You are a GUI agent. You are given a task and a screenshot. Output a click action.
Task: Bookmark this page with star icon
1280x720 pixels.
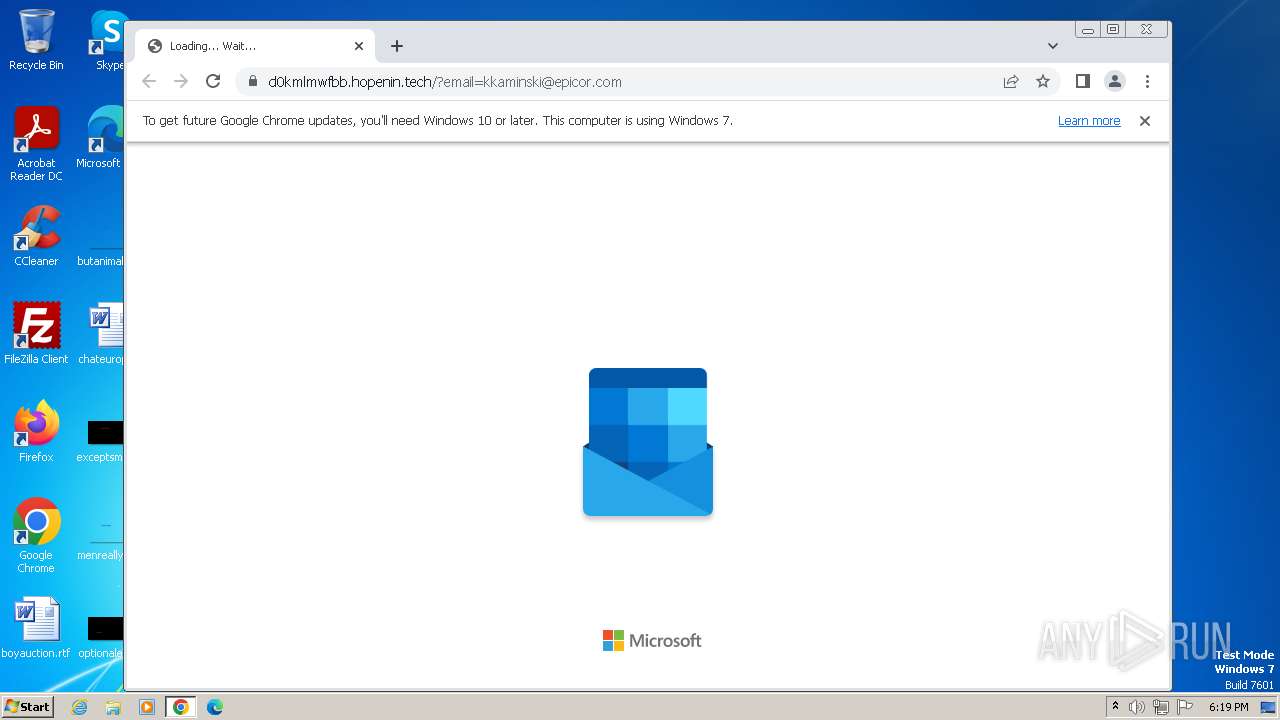point(1043,82)
